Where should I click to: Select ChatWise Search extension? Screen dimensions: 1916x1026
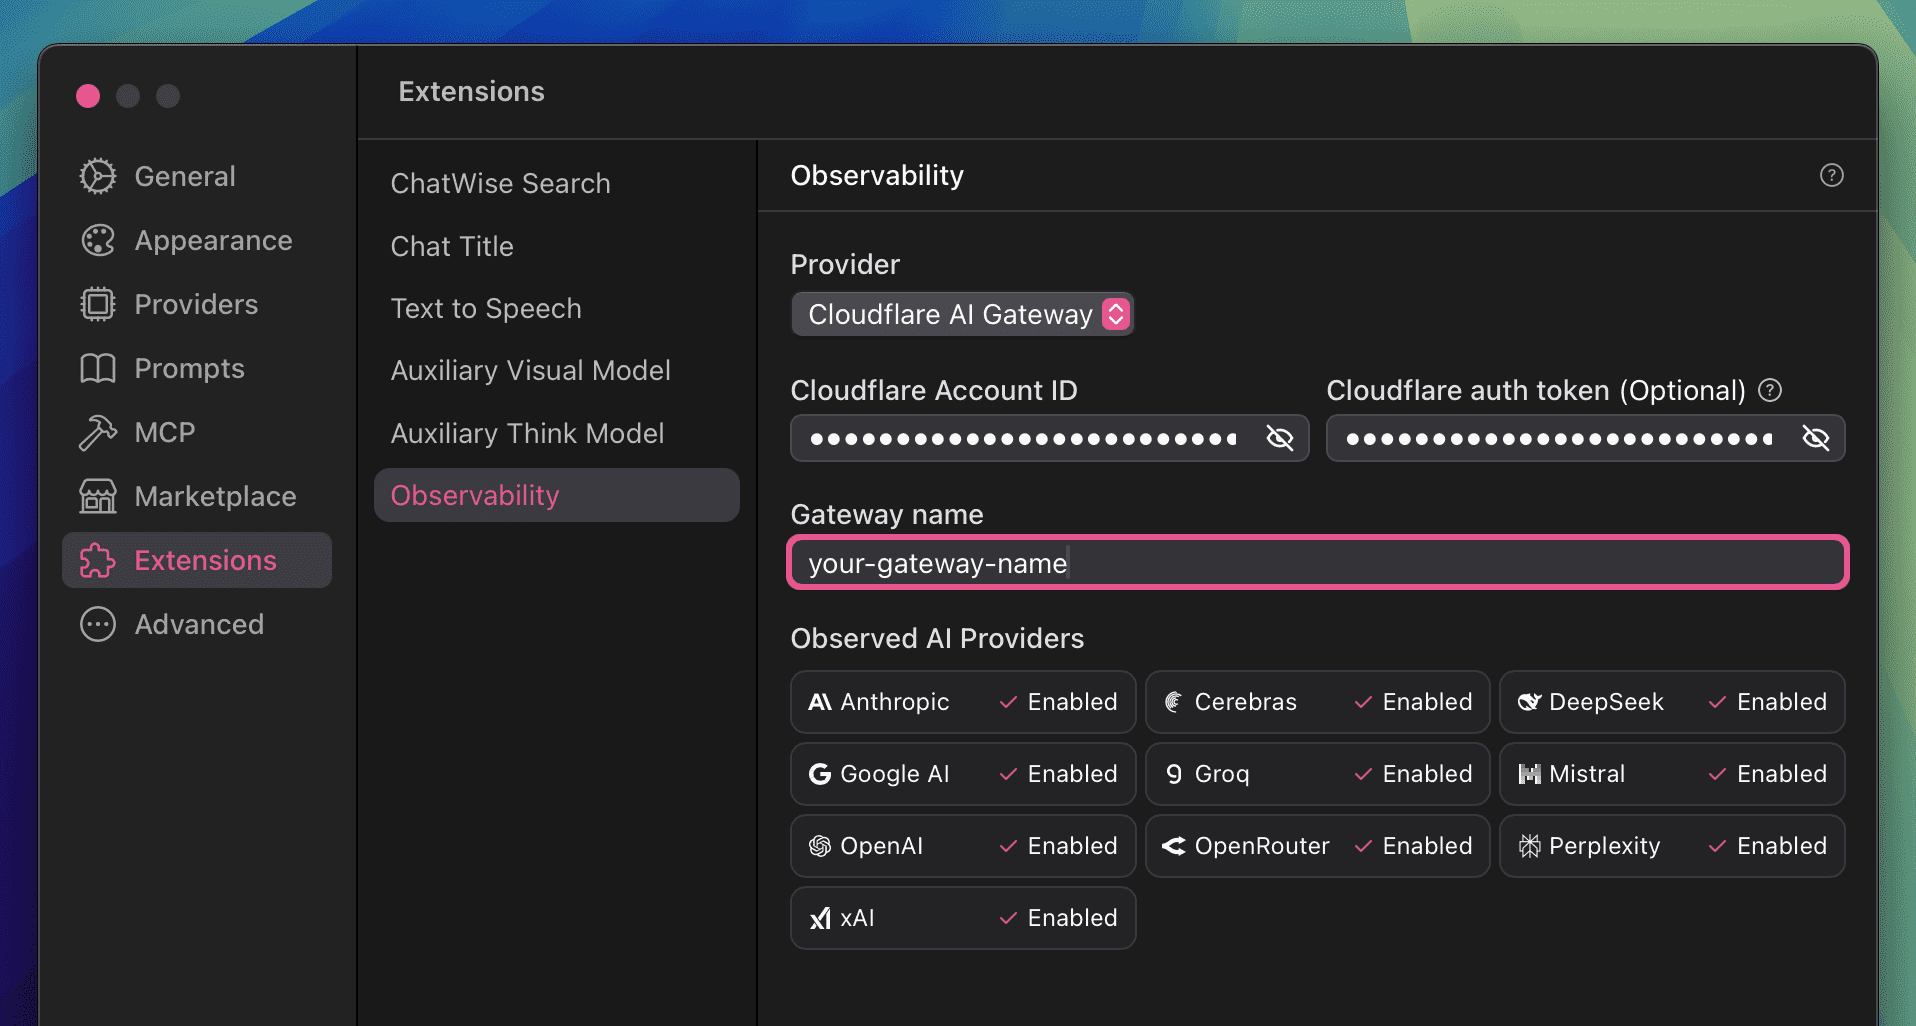(x=556, y=183)
